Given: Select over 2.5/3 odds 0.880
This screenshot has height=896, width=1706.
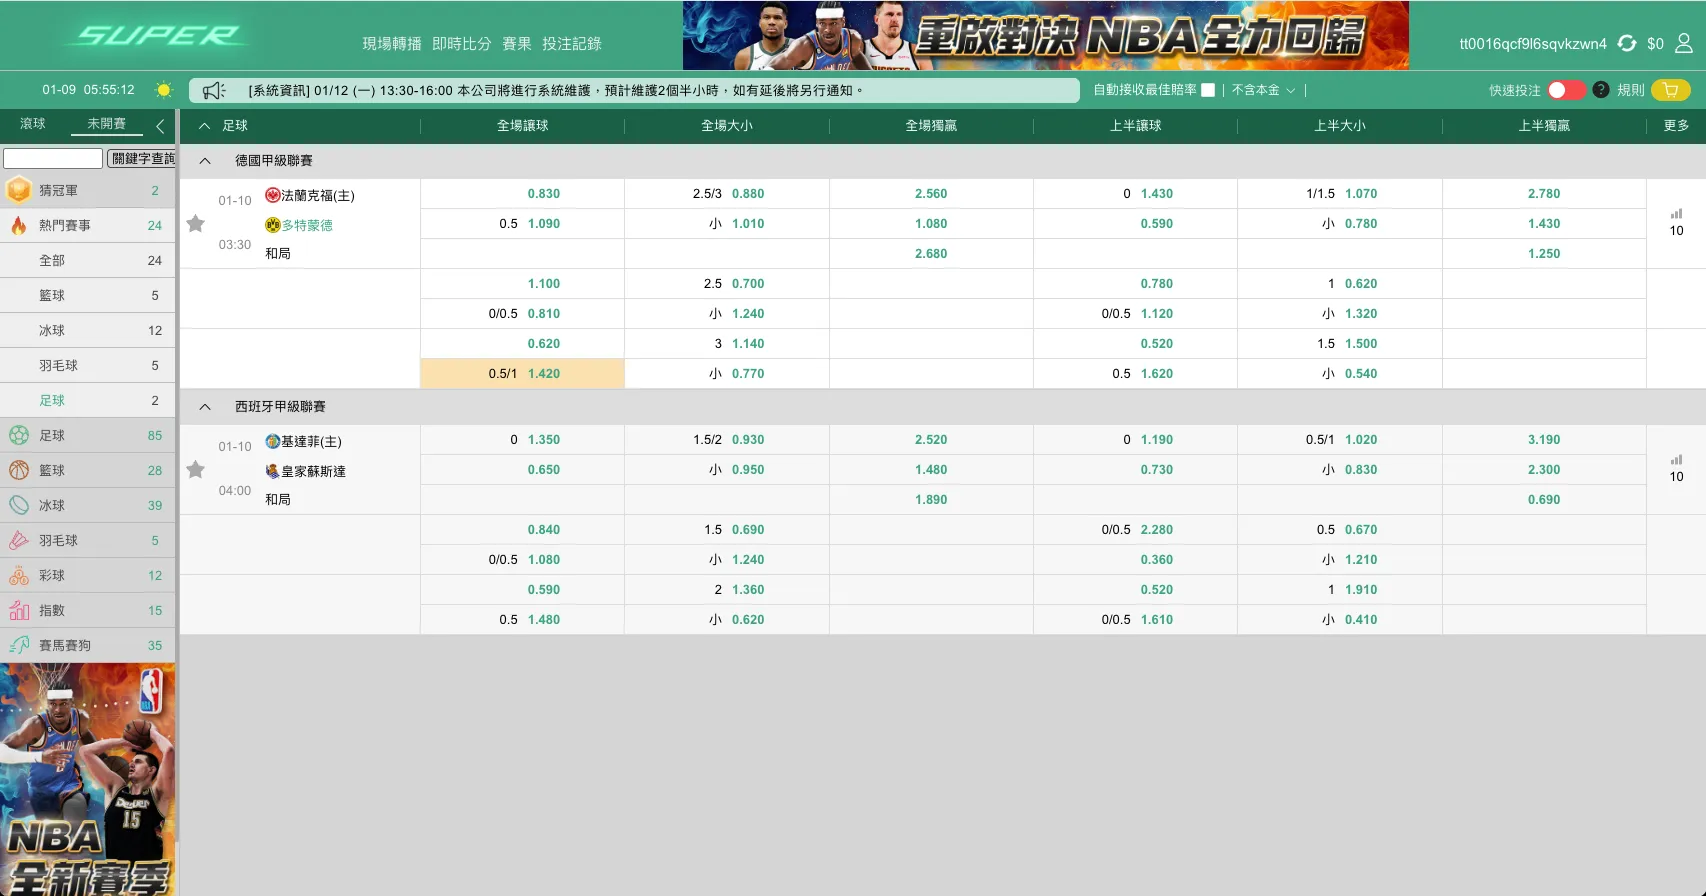Looking at the screenshot, I should tap(727, 194).
